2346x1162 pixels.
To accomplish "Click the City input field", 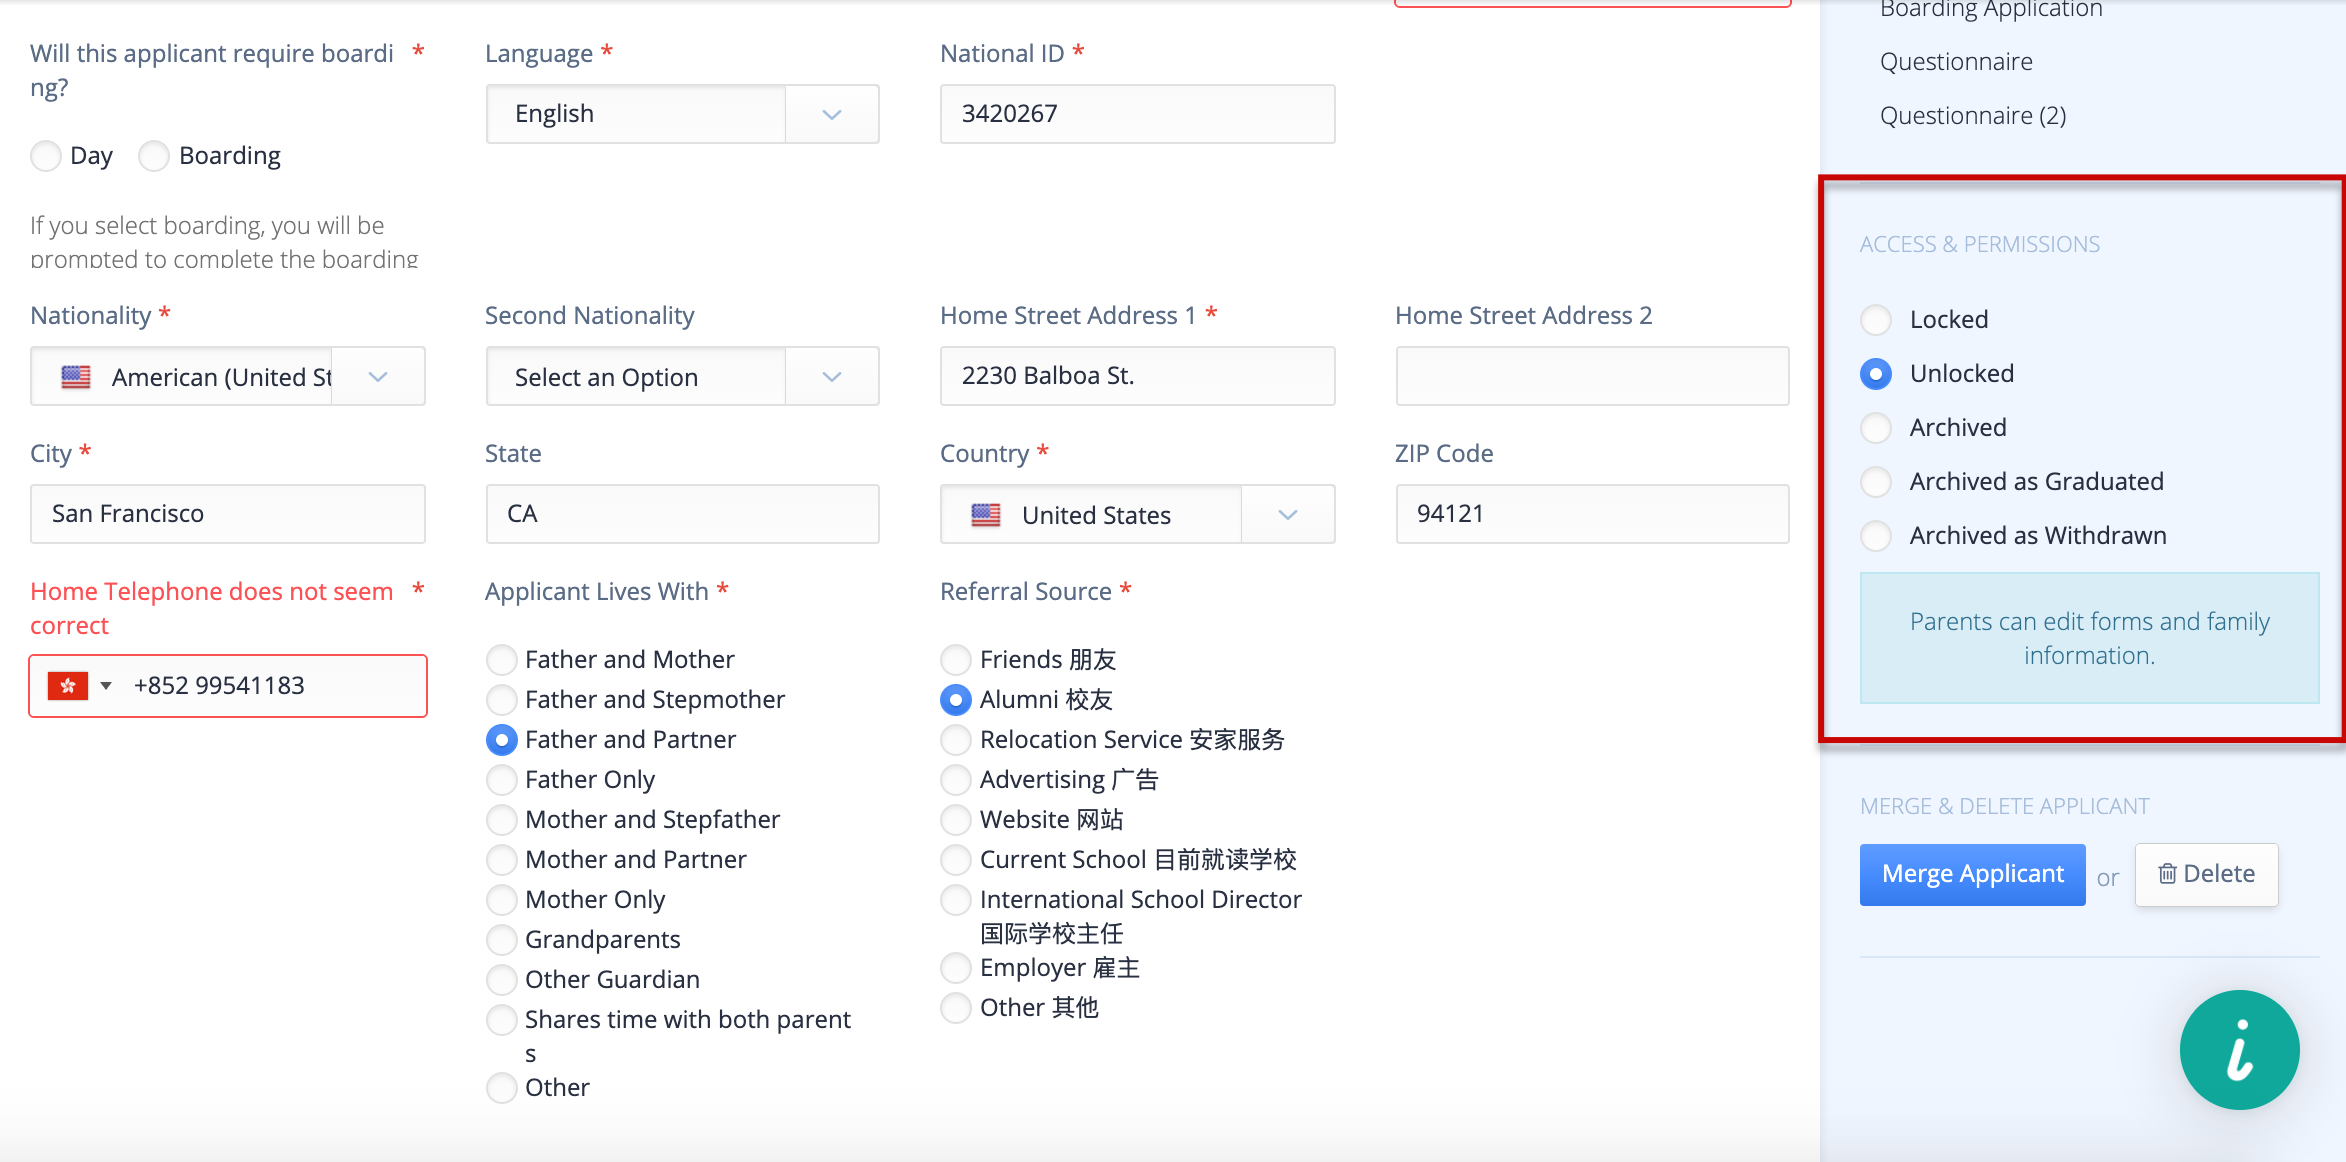I will [x=228, y=514].
